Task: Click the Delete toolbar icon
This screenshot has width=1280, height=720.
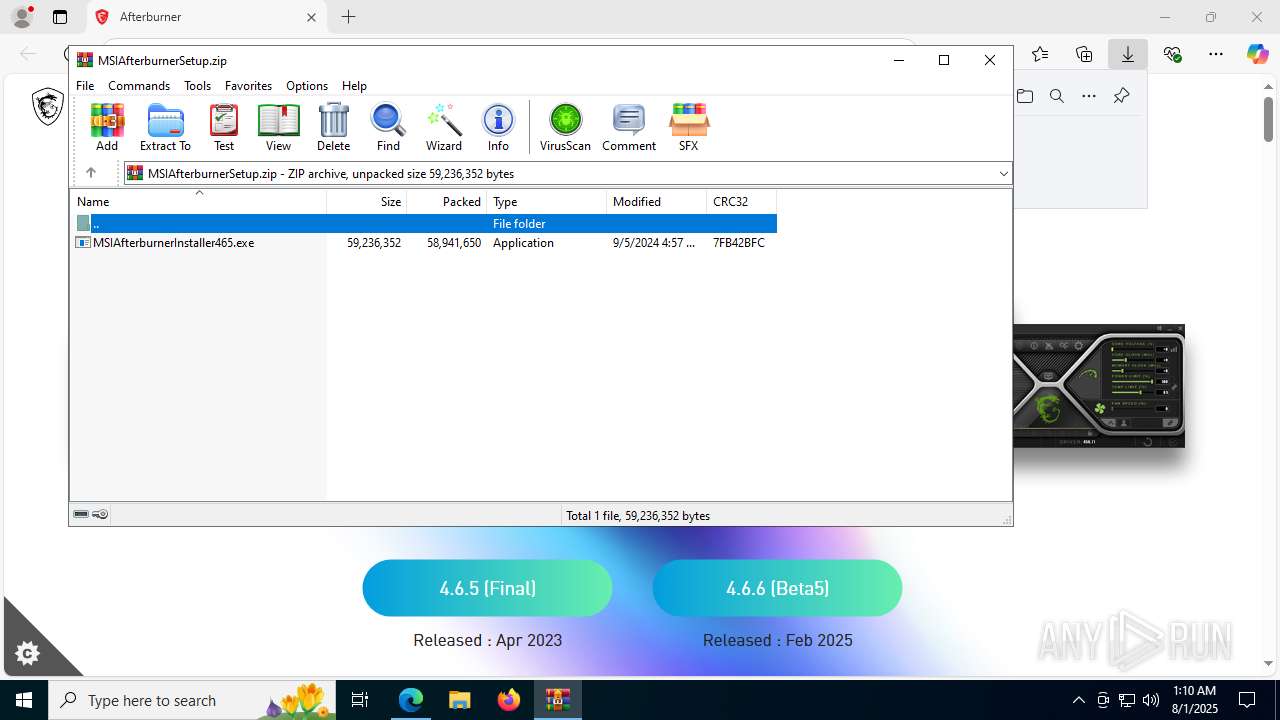Action: point(333,127)
